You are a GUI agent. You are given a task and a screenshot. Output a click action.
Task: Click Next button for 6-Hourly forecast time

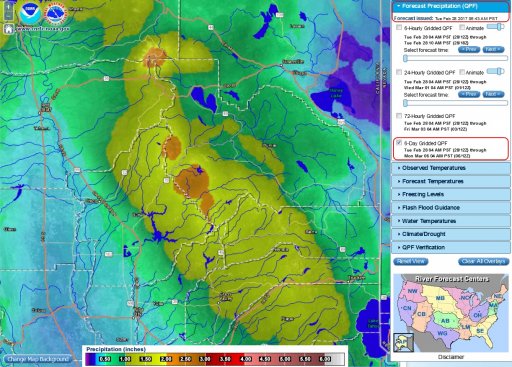click(x=493, y=50)
